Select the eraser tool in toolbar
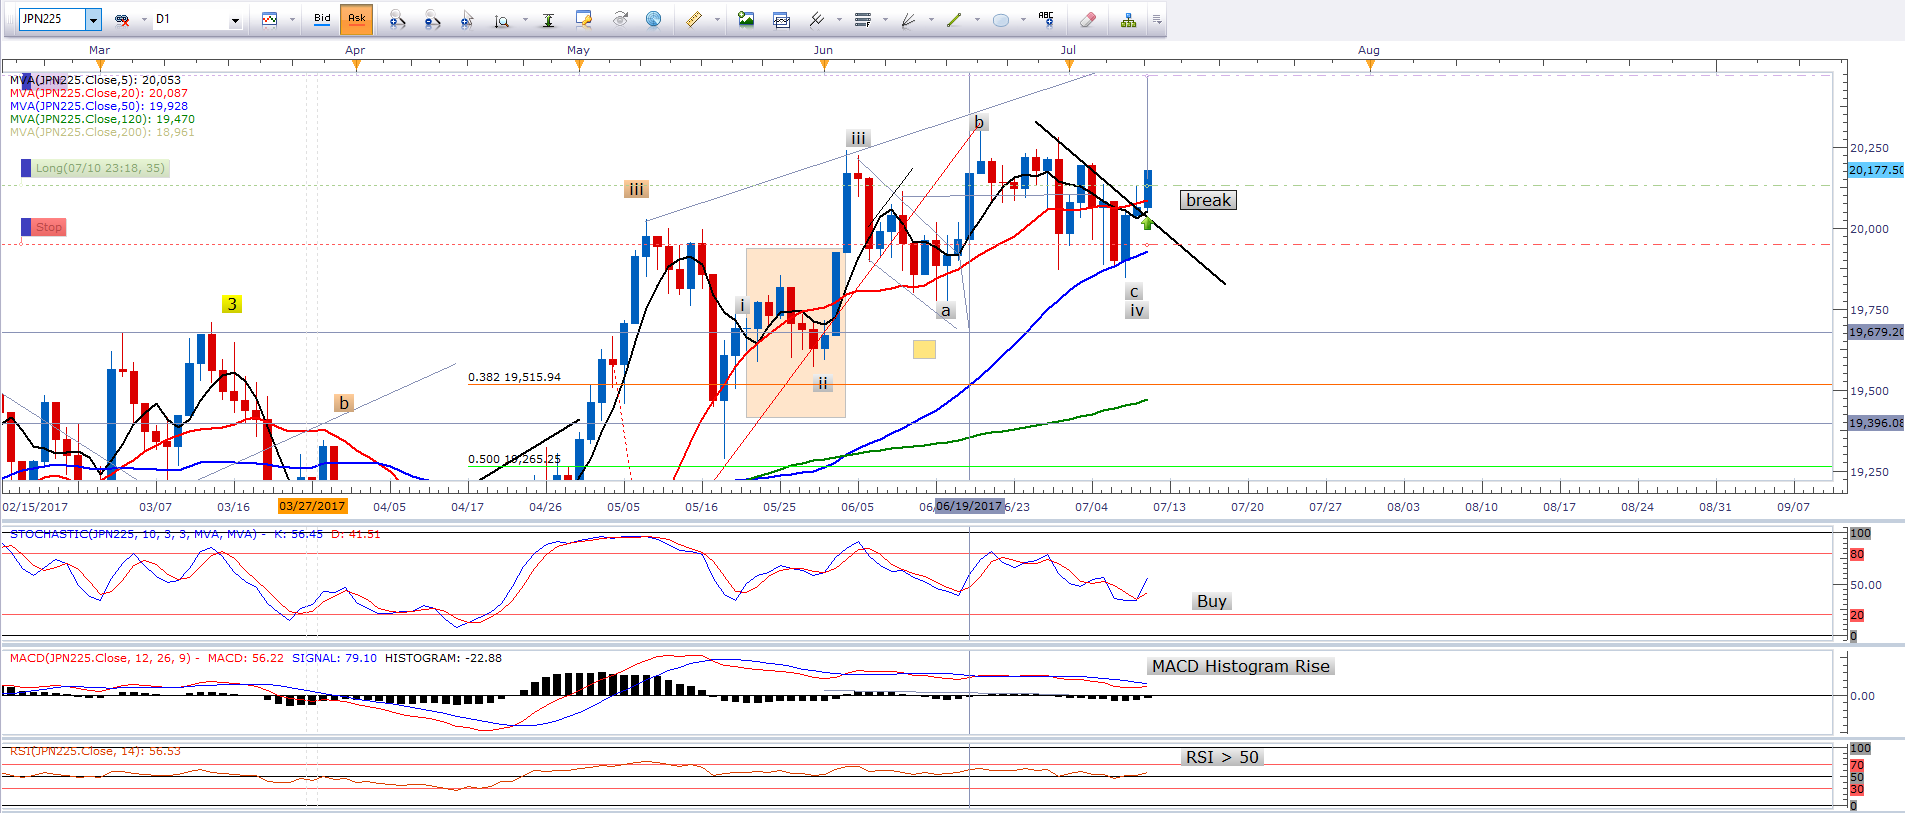The width and height of the screenshot is (1905, 813). point(1088,19)
